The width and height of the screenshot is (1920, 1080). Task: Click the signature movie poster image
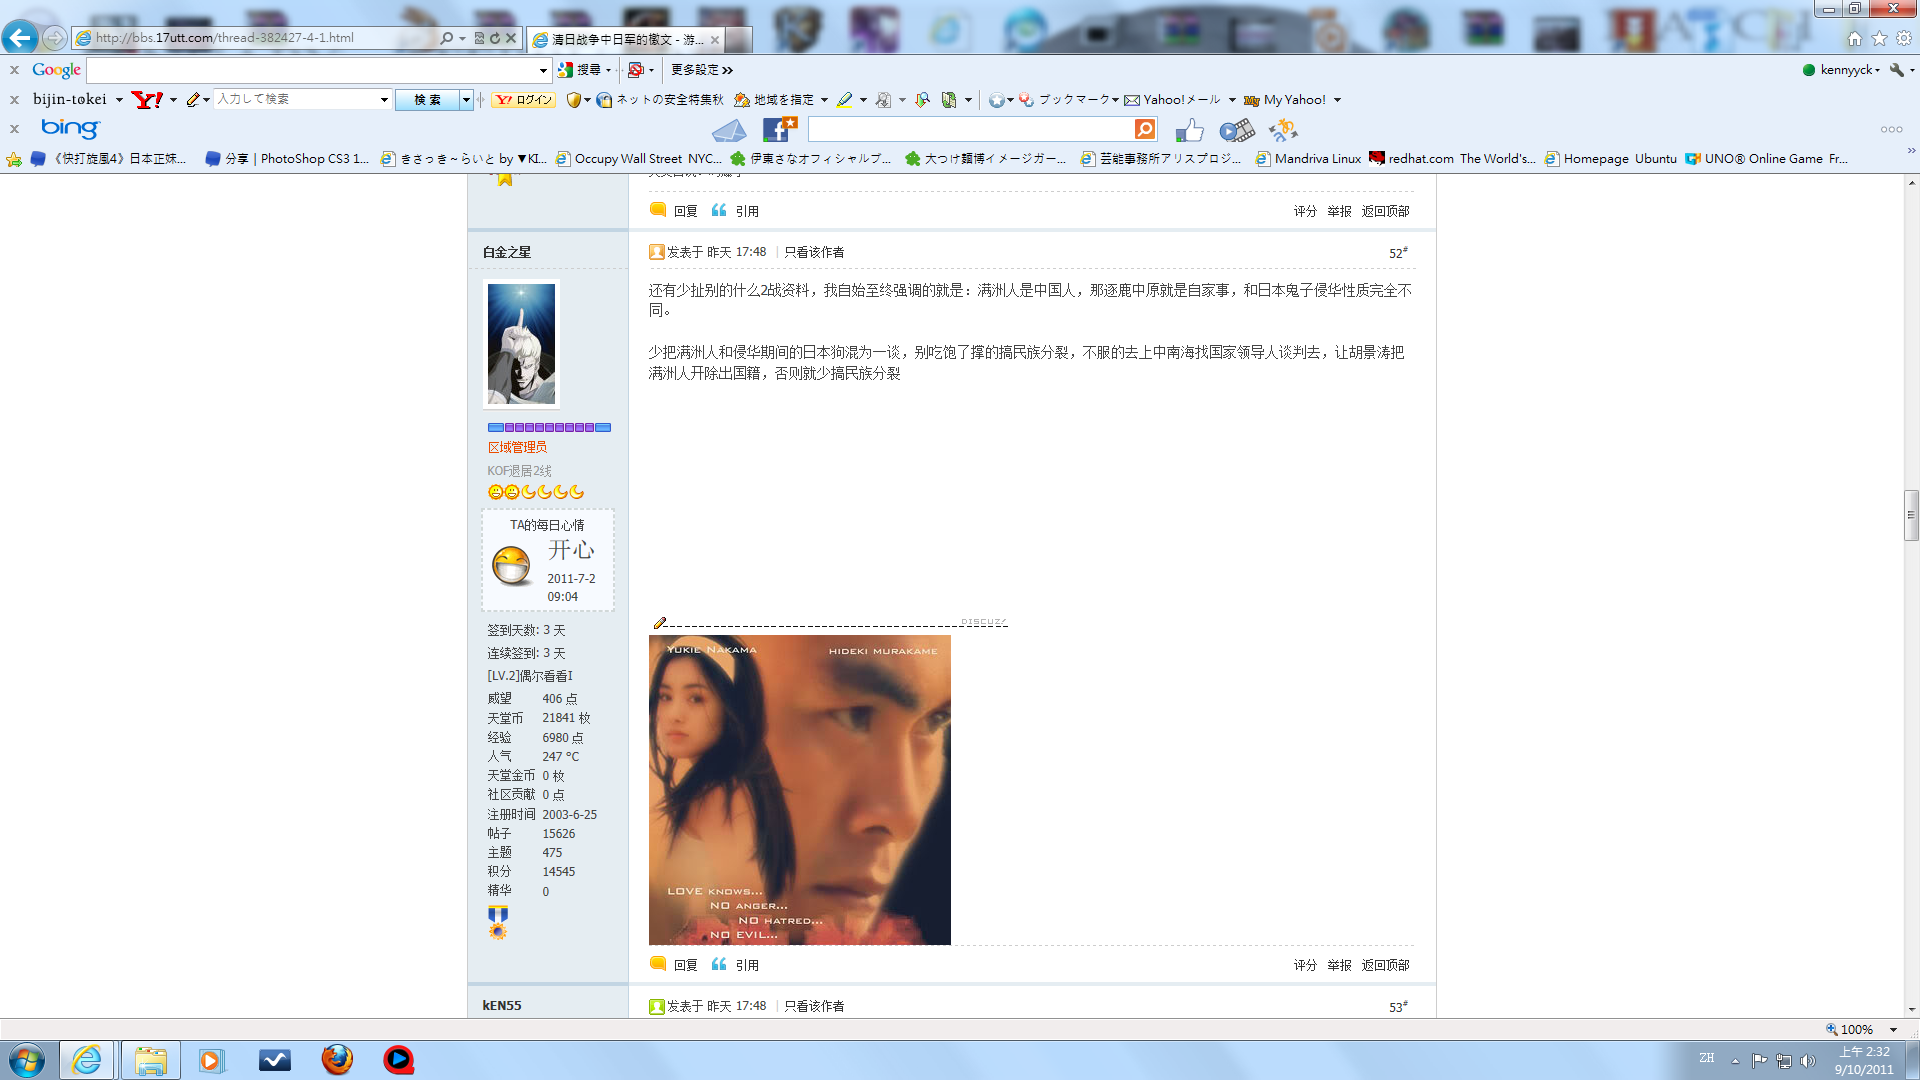pos(800,790)
